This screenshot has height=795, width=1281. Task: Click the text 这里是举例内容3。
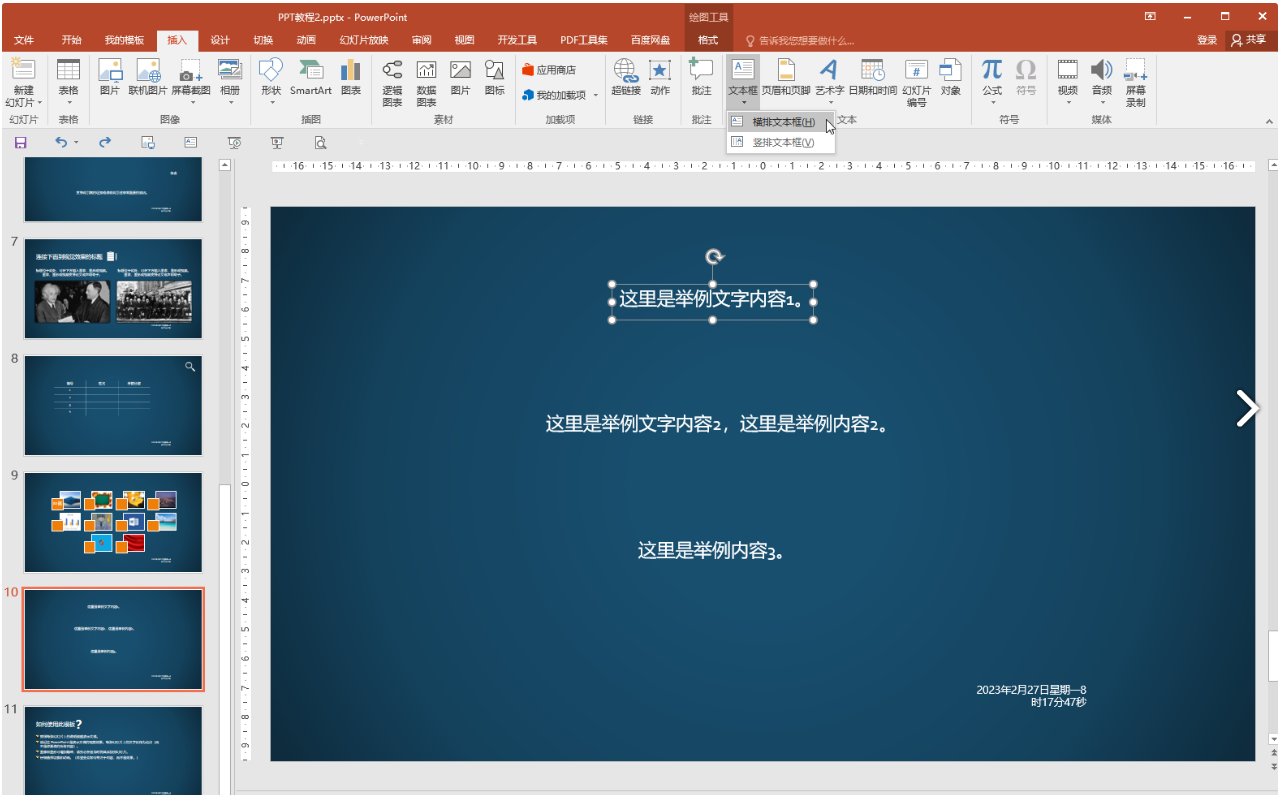pos(711,551)
